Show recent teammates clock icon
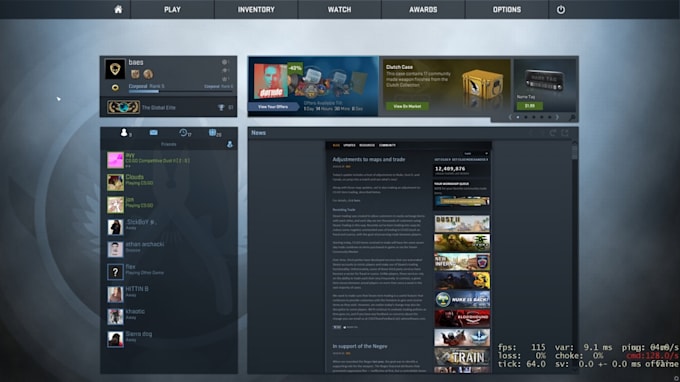 pyautogui.click(x=183, y=133)
